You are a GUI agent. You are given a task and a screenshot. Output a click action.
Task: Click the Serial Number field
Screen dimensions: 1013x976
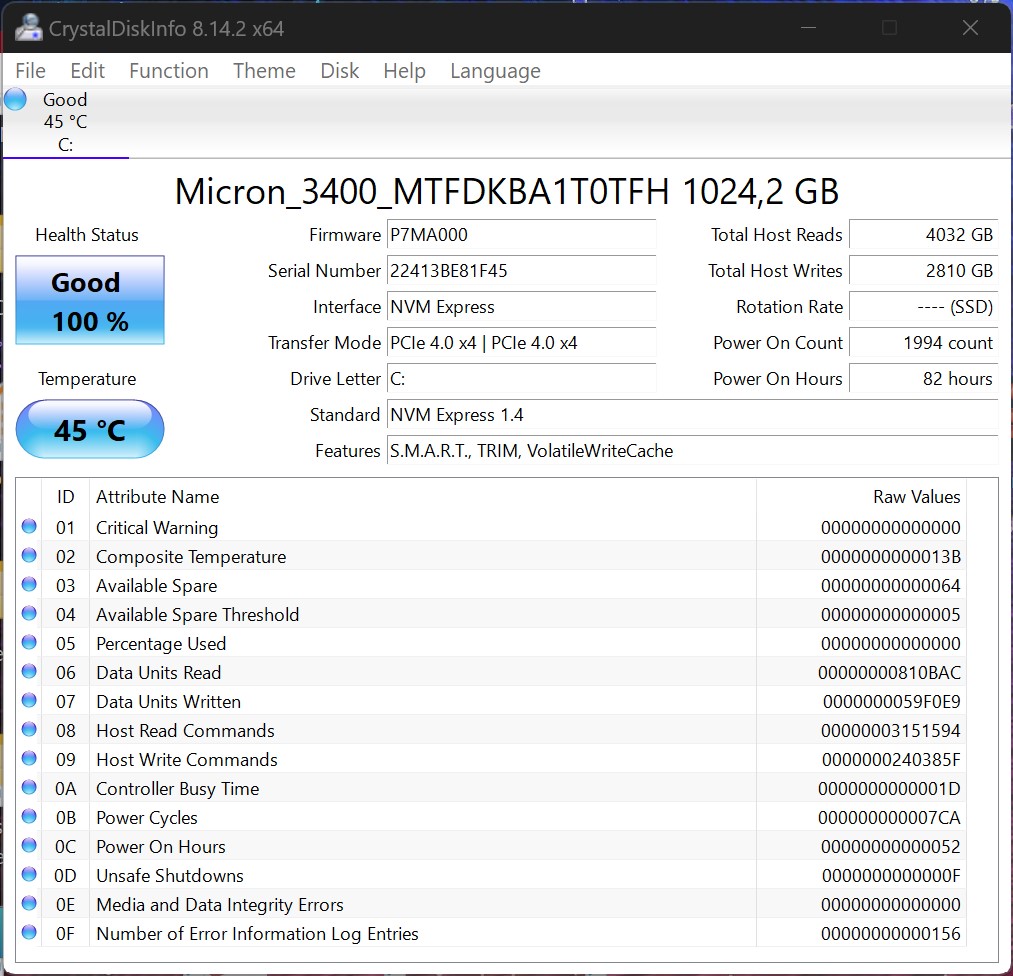[521, 271]
